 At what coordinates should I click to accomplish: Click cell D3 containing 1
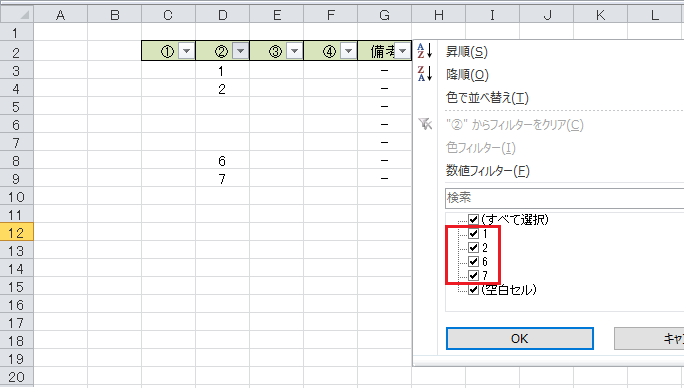coord(222,71)
